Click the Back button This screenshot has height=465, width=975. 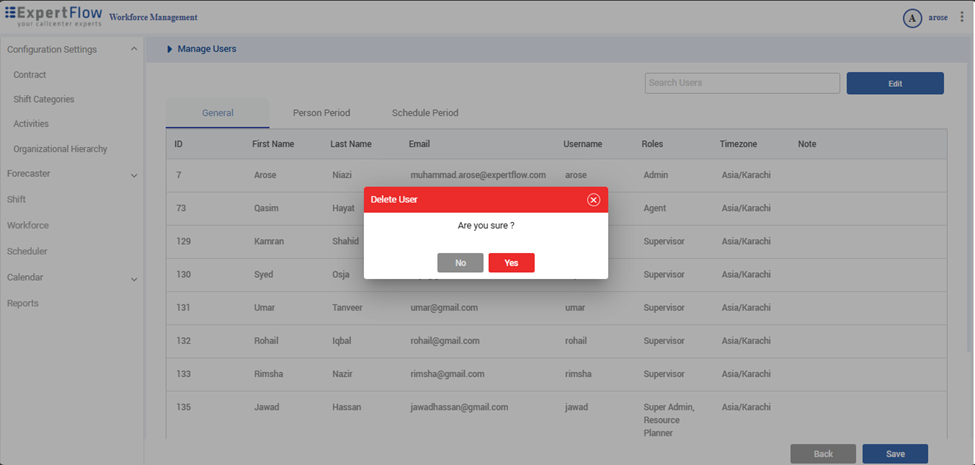coord(823,454)
